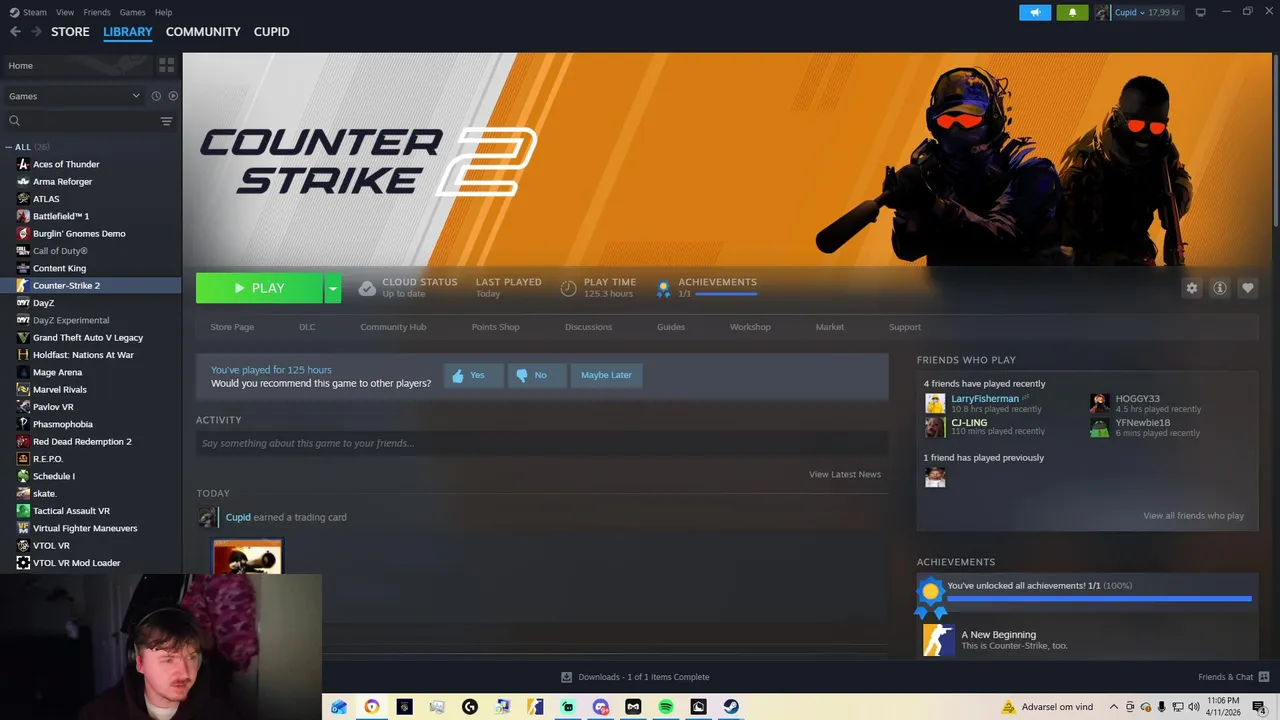Switch to the STORE tab
This screenshot has height=720, width=1280.
tap(70, 32)
